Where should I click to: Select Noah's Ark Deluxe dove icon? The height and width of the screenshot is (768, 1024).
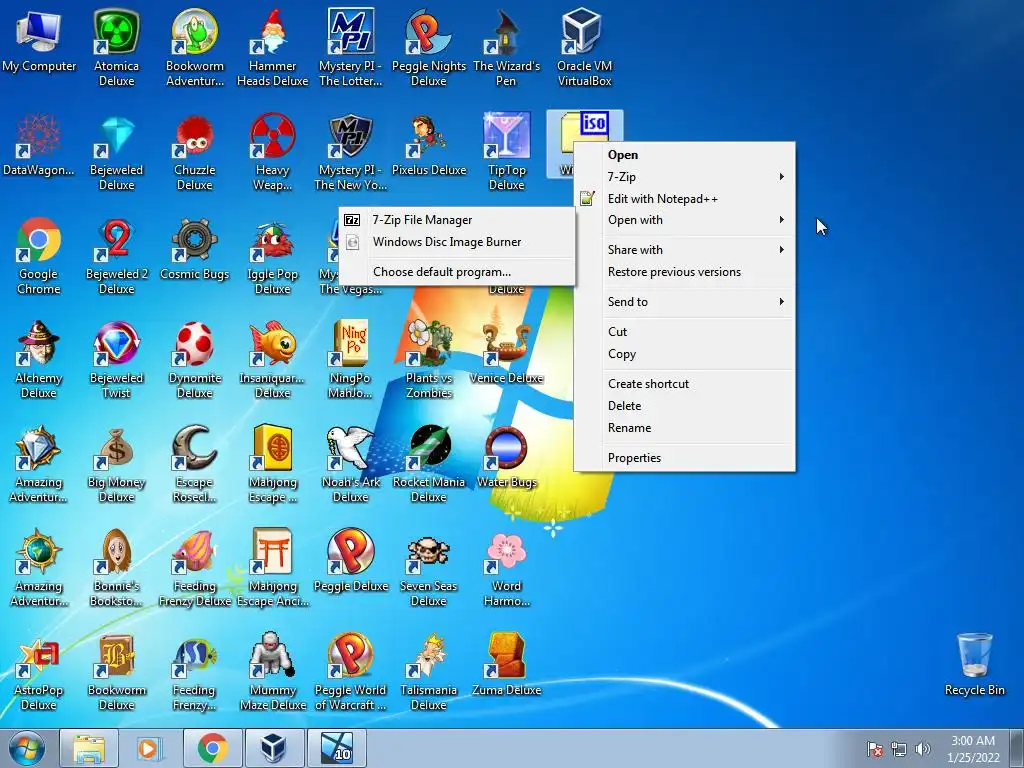(351, 464)
